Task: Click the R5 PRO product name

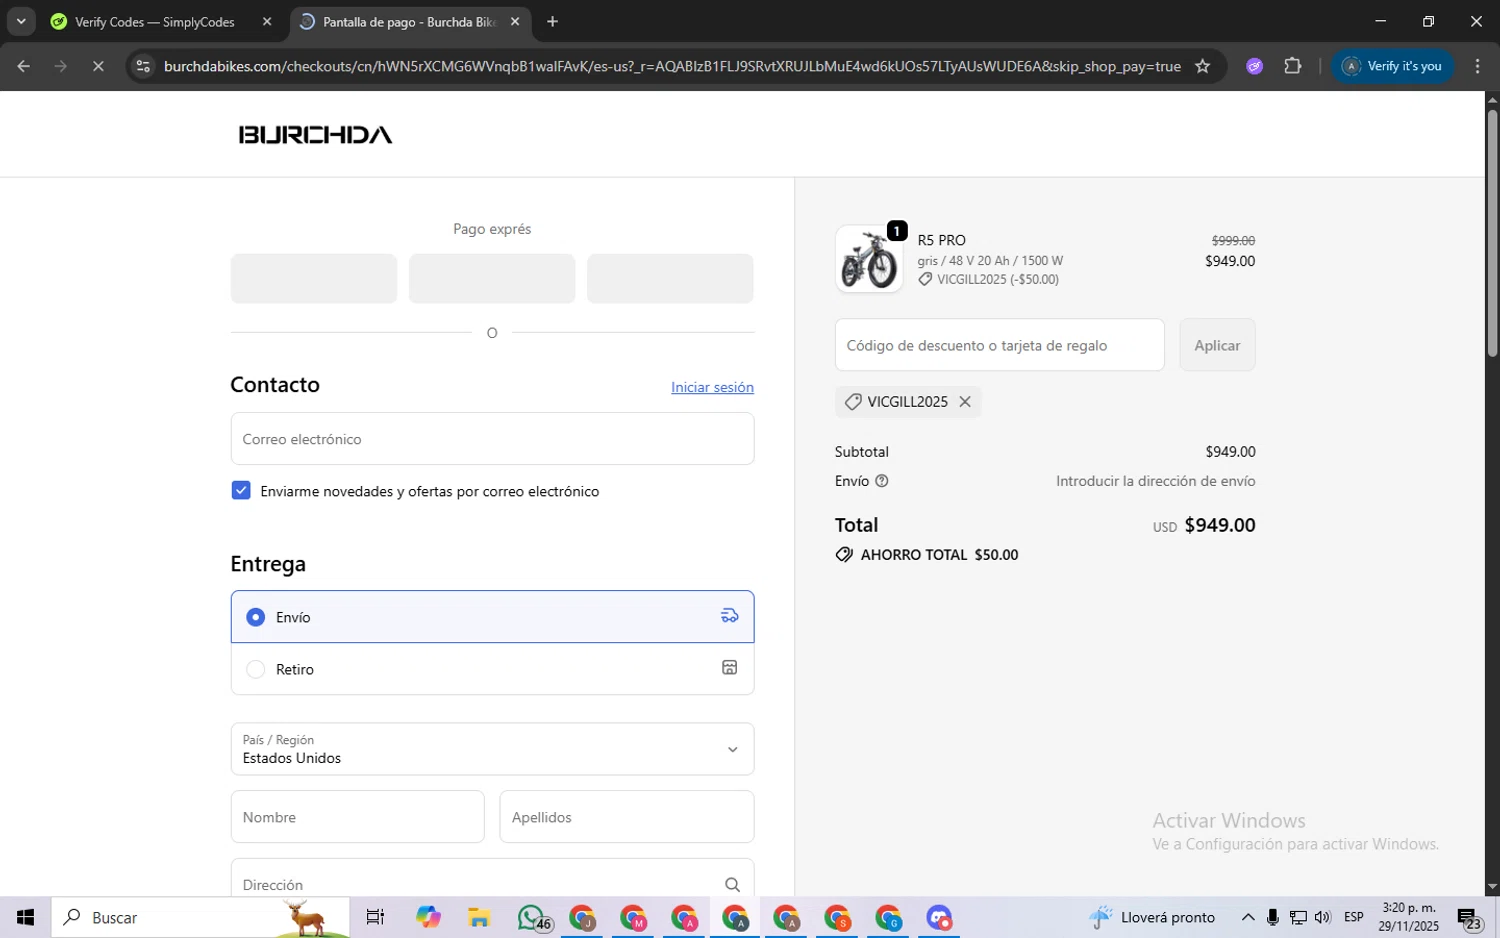Action: [941, 240]
